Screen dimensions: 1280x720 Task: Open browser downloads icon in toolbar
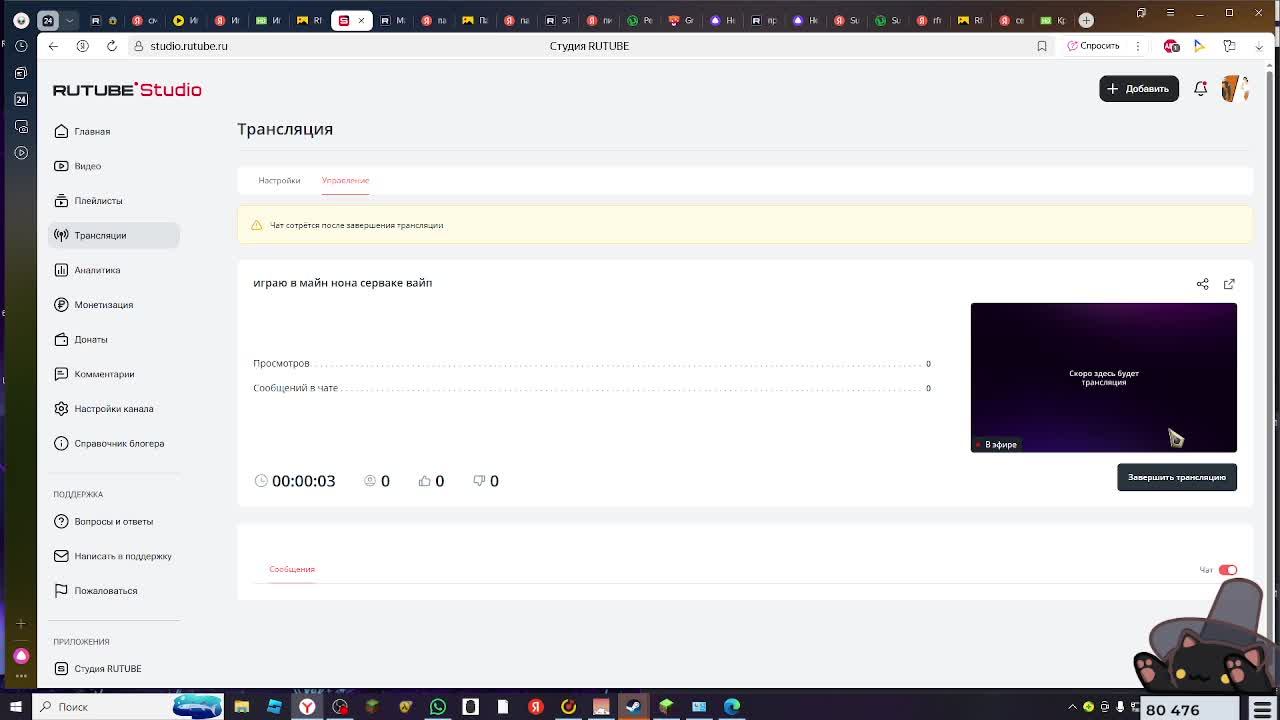pyautogui.click(x=1259, y=46)
